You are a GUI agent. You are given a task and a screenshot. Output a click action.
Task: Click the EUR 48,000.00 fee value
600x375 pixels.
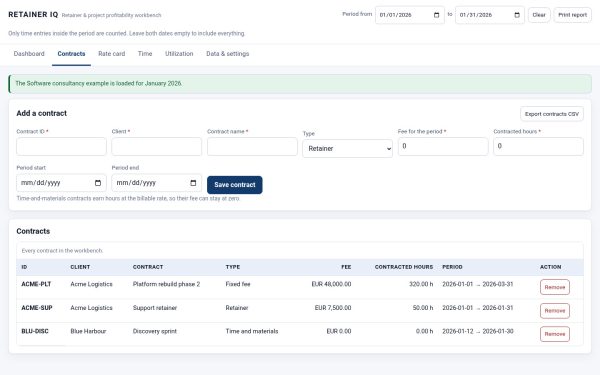(x=331, y=284)
